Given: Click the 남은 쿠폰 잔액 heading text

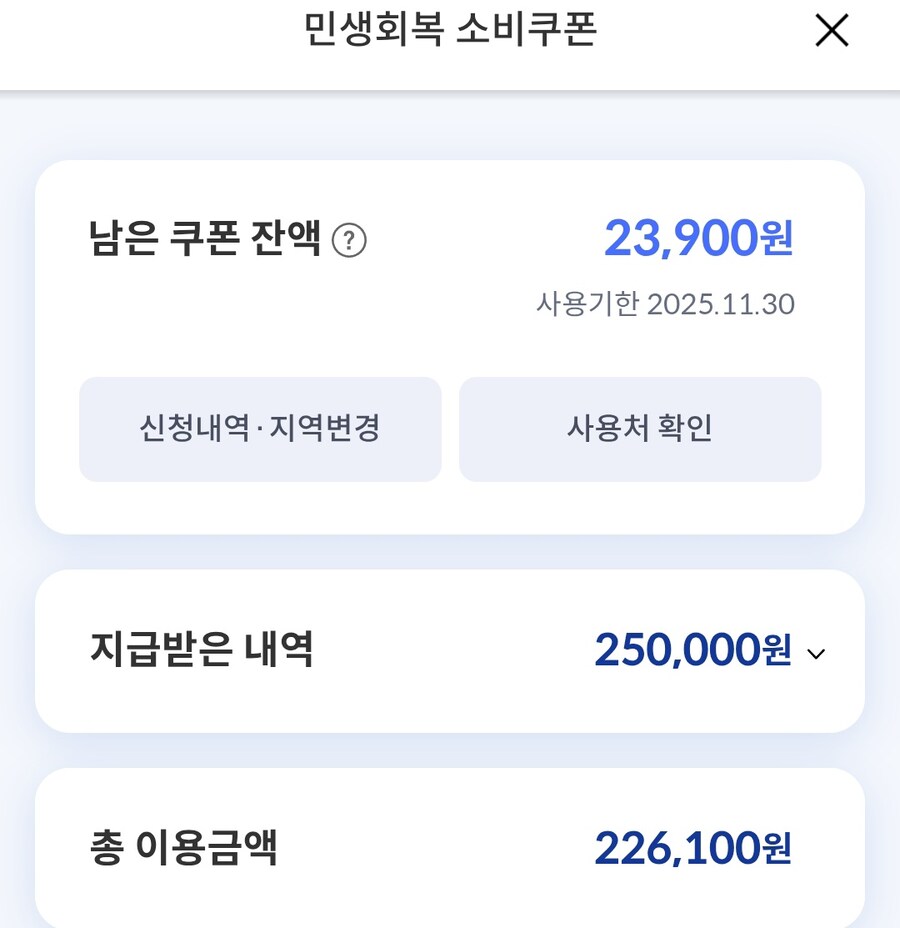Looking at the screenshot, I should point(205,240).
